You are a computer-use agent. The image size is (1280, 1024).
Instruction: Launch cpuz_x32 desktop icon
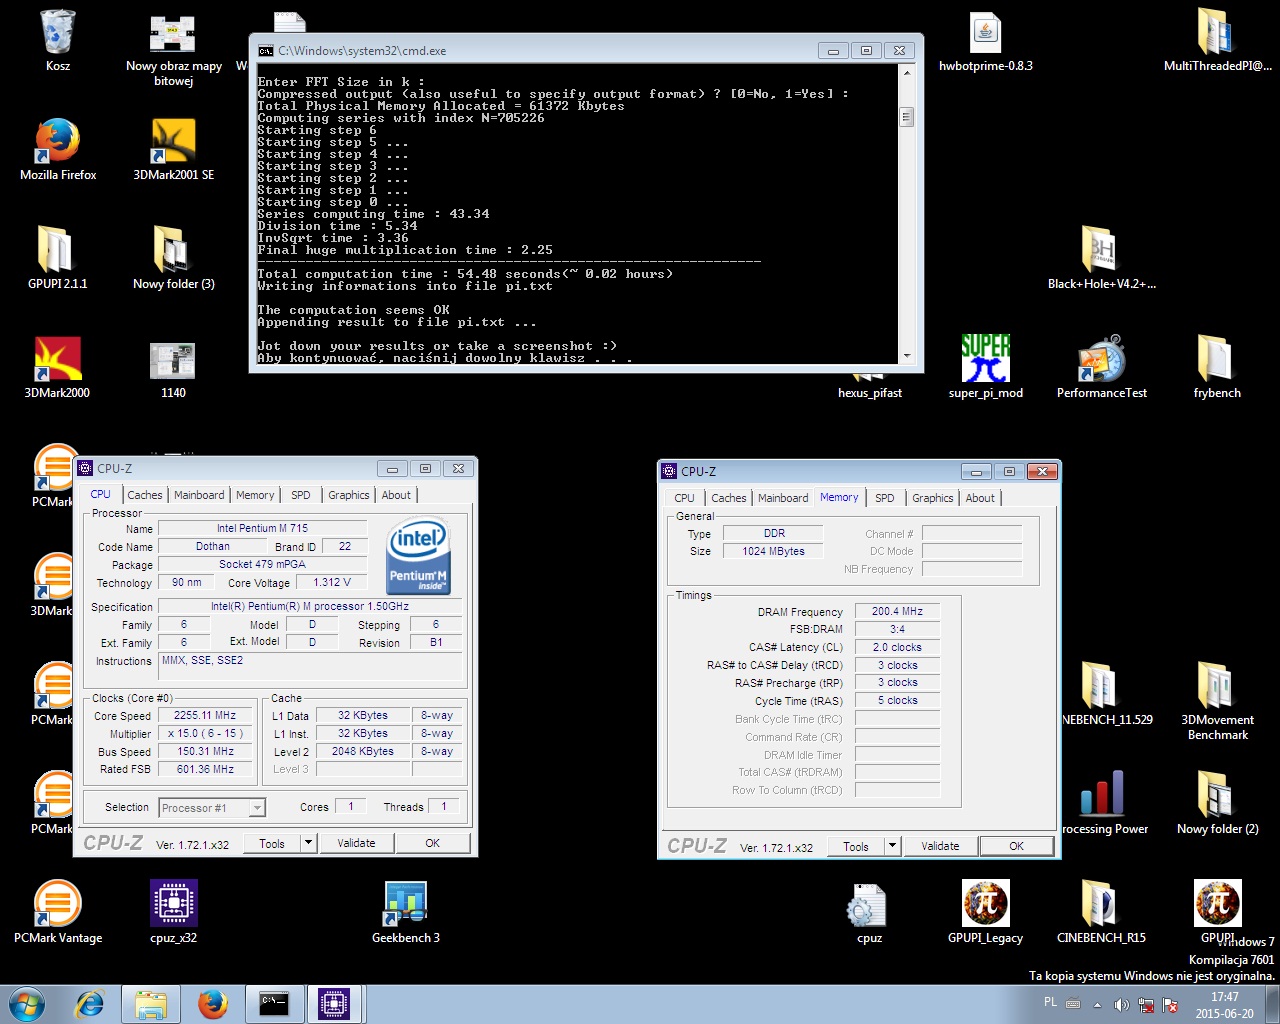click(173, 912)
